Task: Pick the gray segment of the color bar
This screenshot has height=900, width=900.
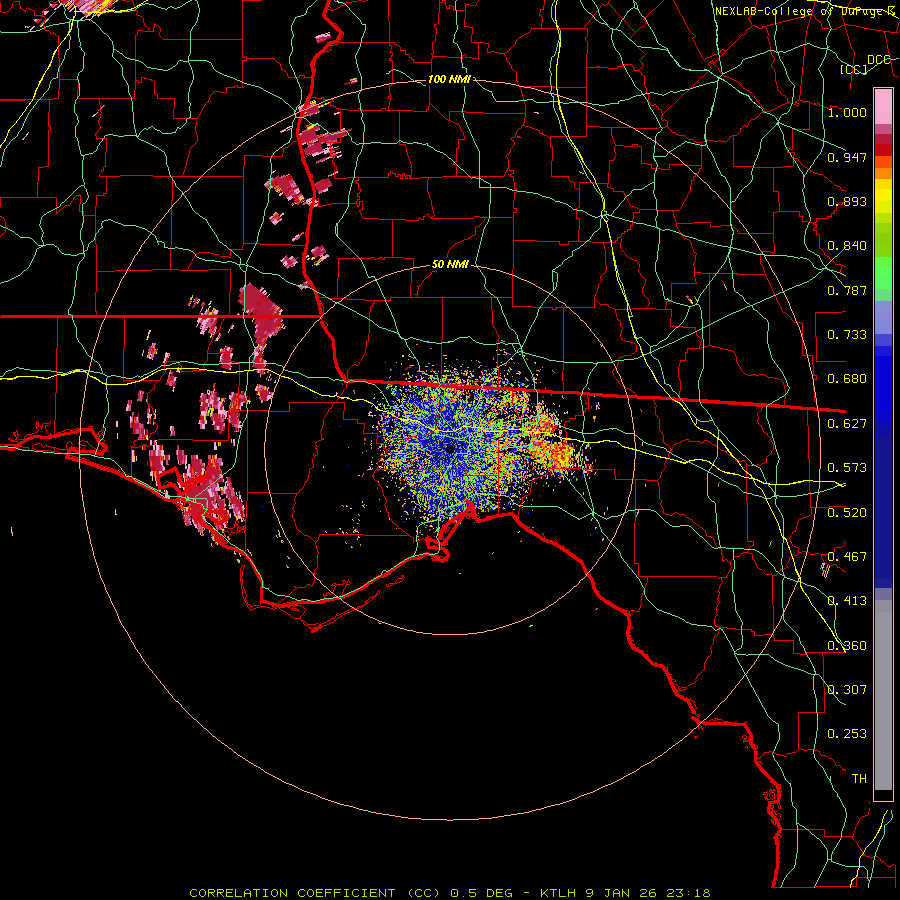Action: tap(883, 695)
